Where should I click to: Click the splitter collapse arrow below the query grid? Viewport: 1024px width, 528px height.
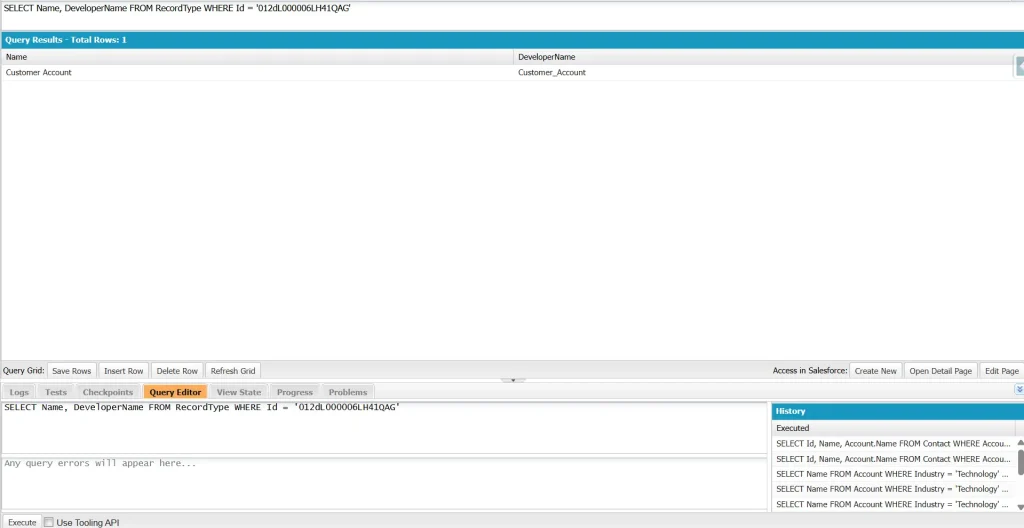(x=513, y=380)
